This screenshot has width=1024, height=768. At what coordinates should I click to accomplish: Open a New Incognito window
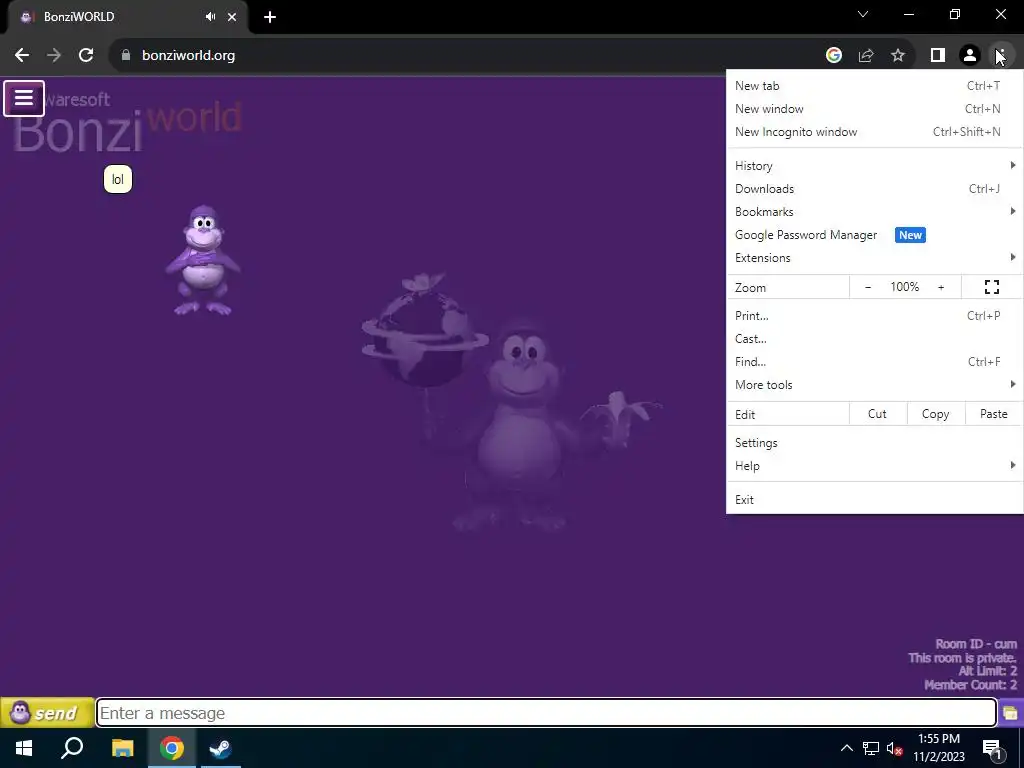pyautogui.click(x=874, y=131)
